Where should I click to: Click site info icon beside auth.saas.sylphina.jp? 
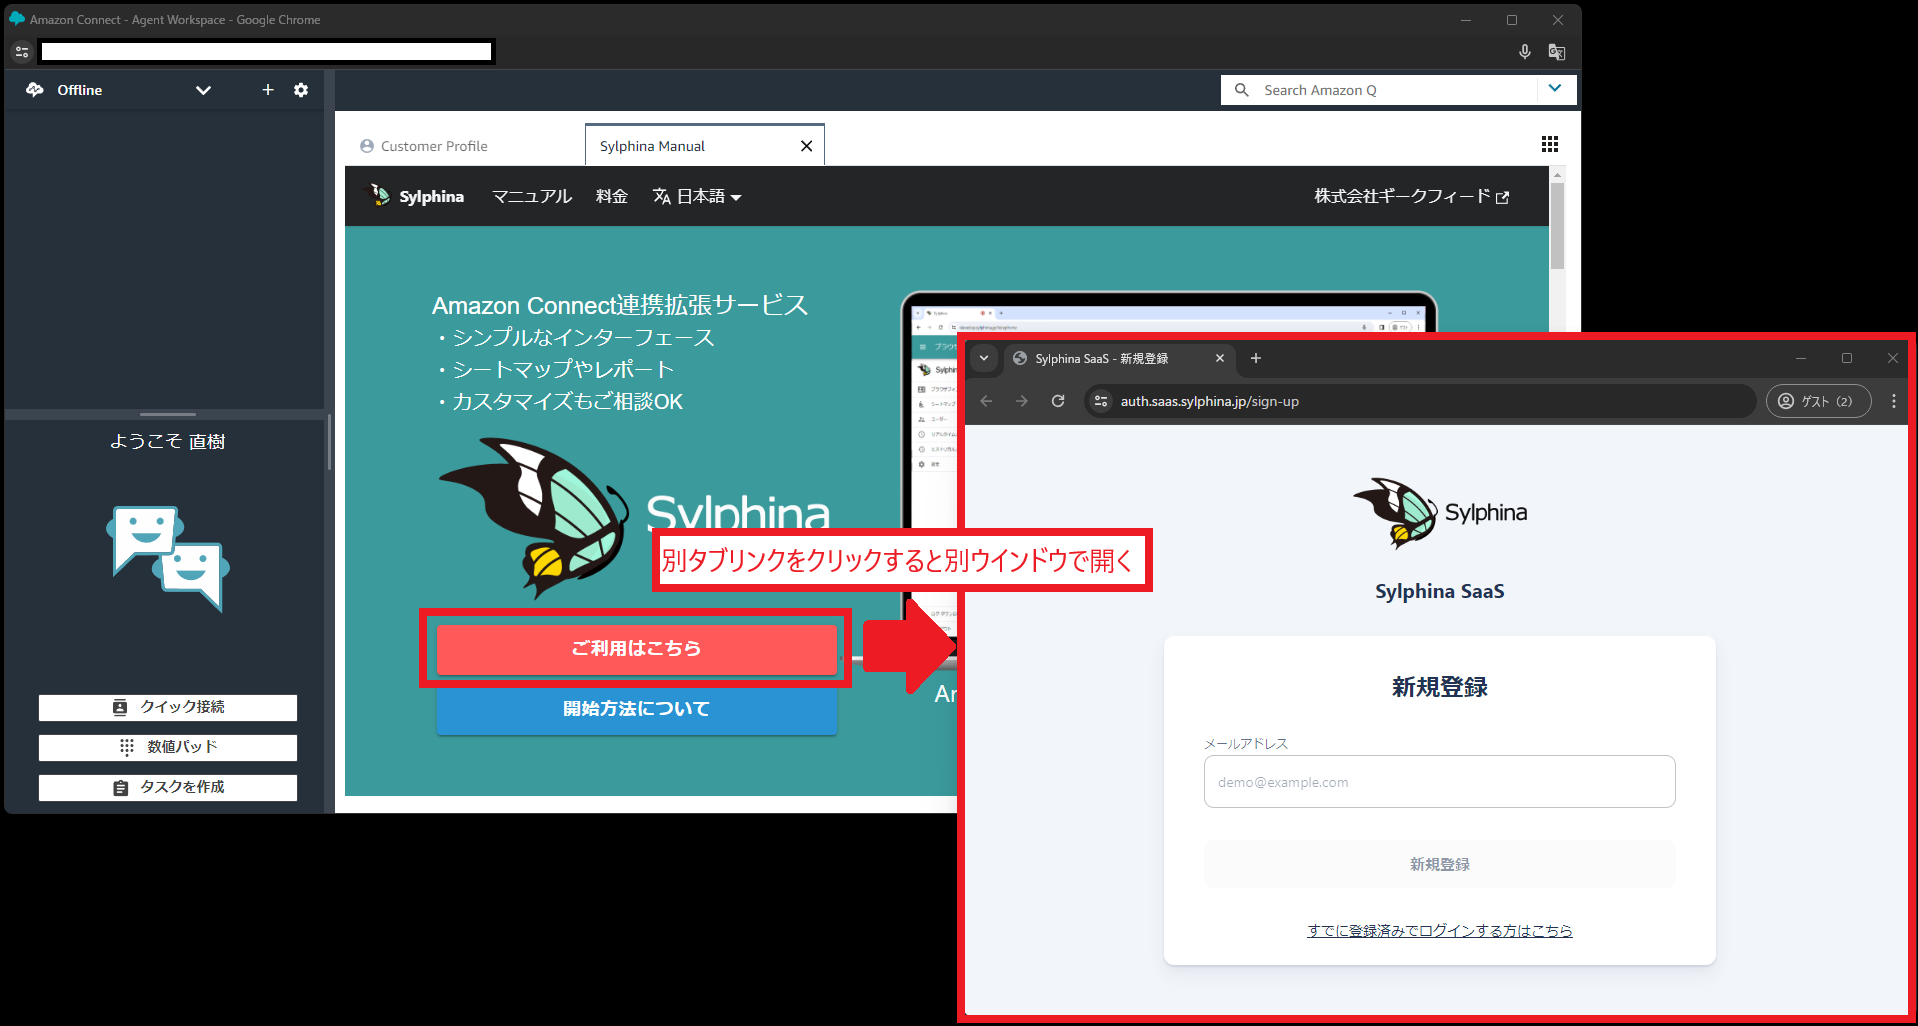click(1101, 401)
